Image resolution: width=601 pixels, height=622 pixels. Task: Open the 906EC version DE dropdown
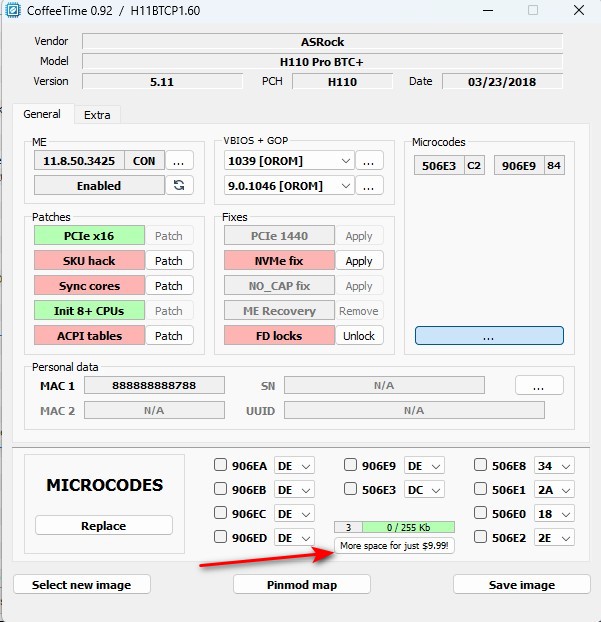[294, 514]
